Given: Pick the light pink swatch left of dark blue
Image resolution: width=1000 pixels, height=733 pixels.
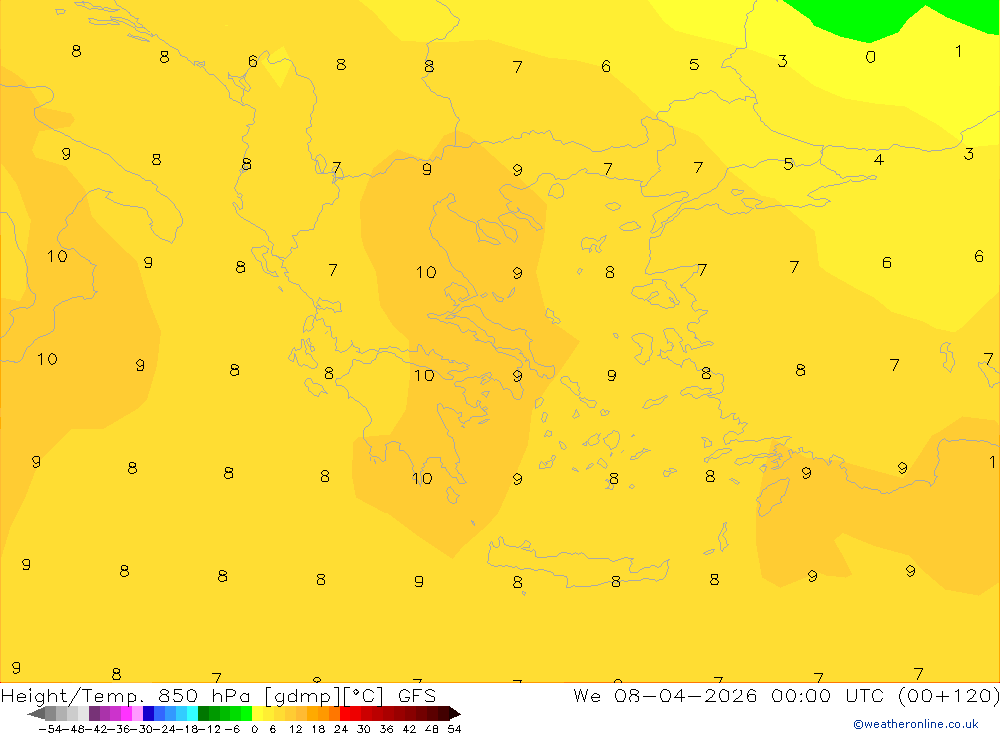Looking at the screenshot, I should pyautogui.click(x=137, y=713).
